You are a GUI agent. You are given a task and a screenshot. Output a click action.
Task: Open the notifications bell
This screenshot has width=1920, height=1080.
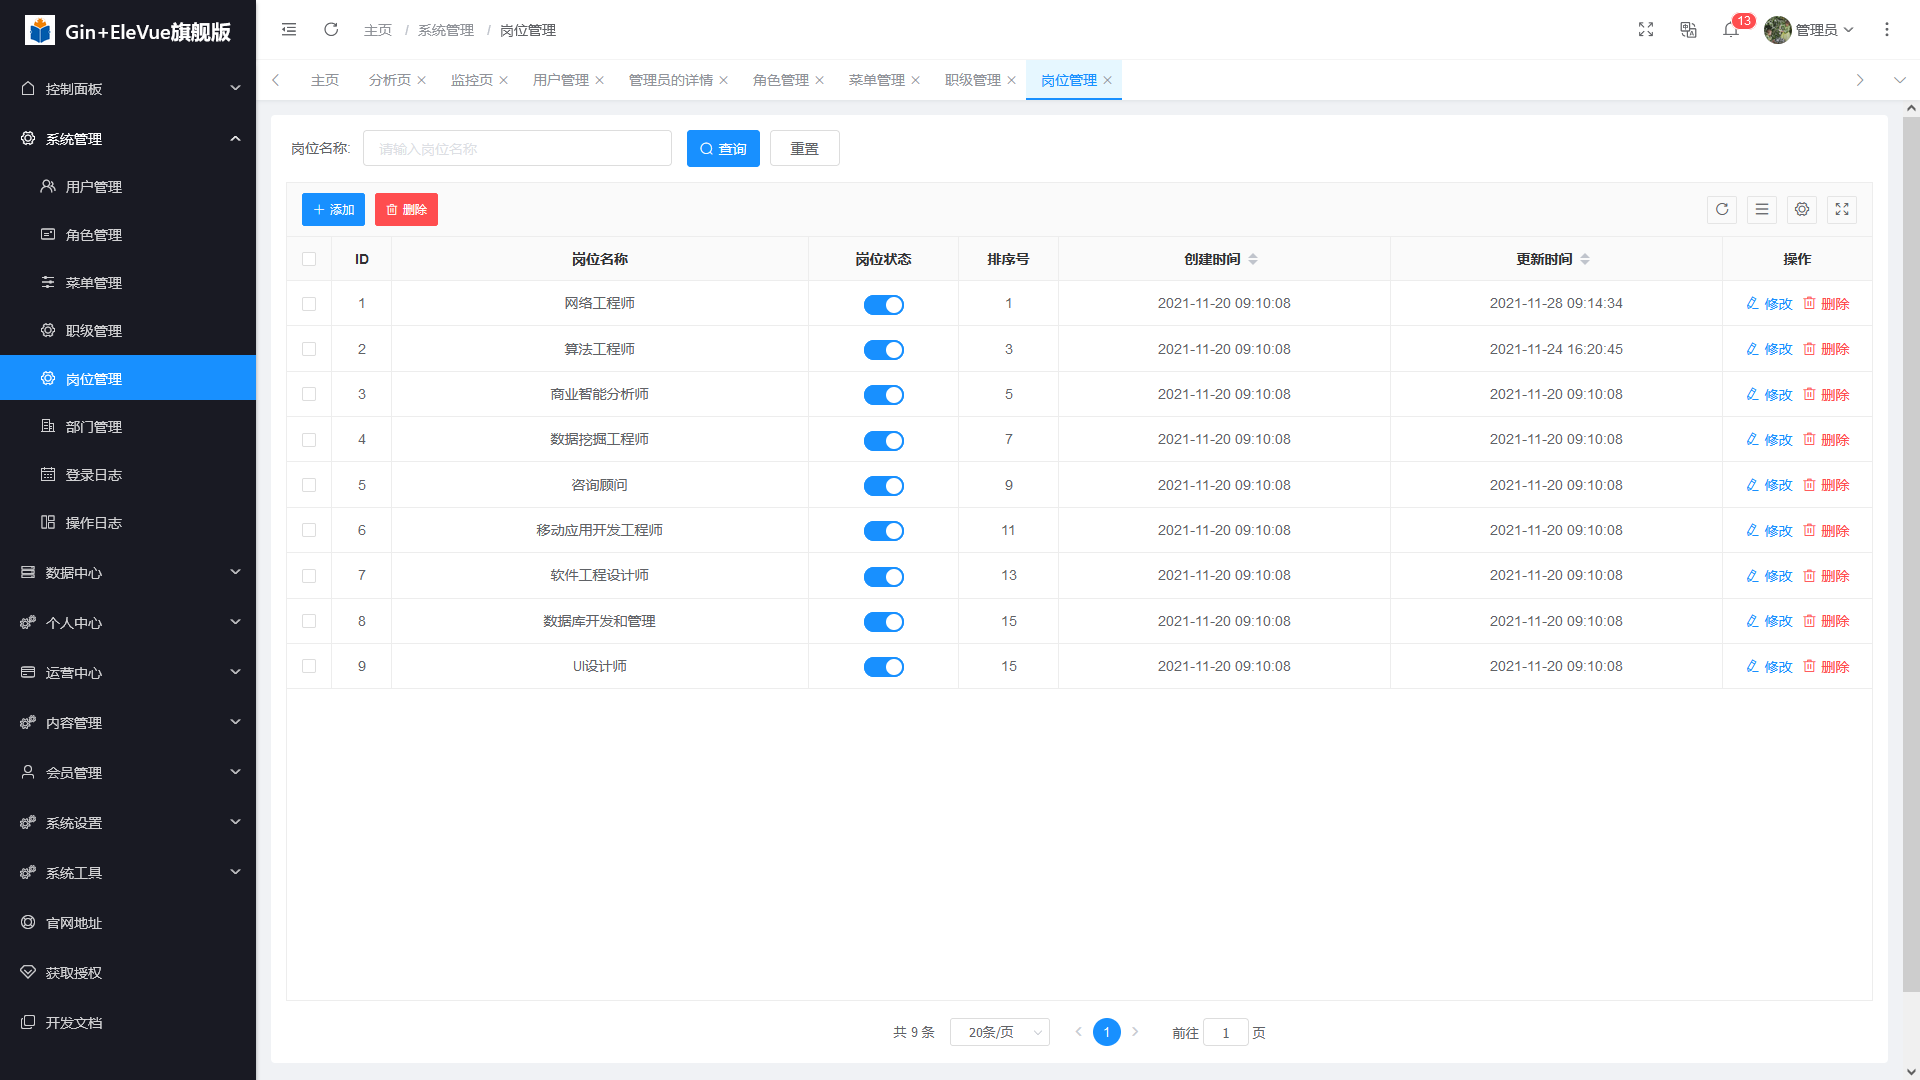point(1731,30)
